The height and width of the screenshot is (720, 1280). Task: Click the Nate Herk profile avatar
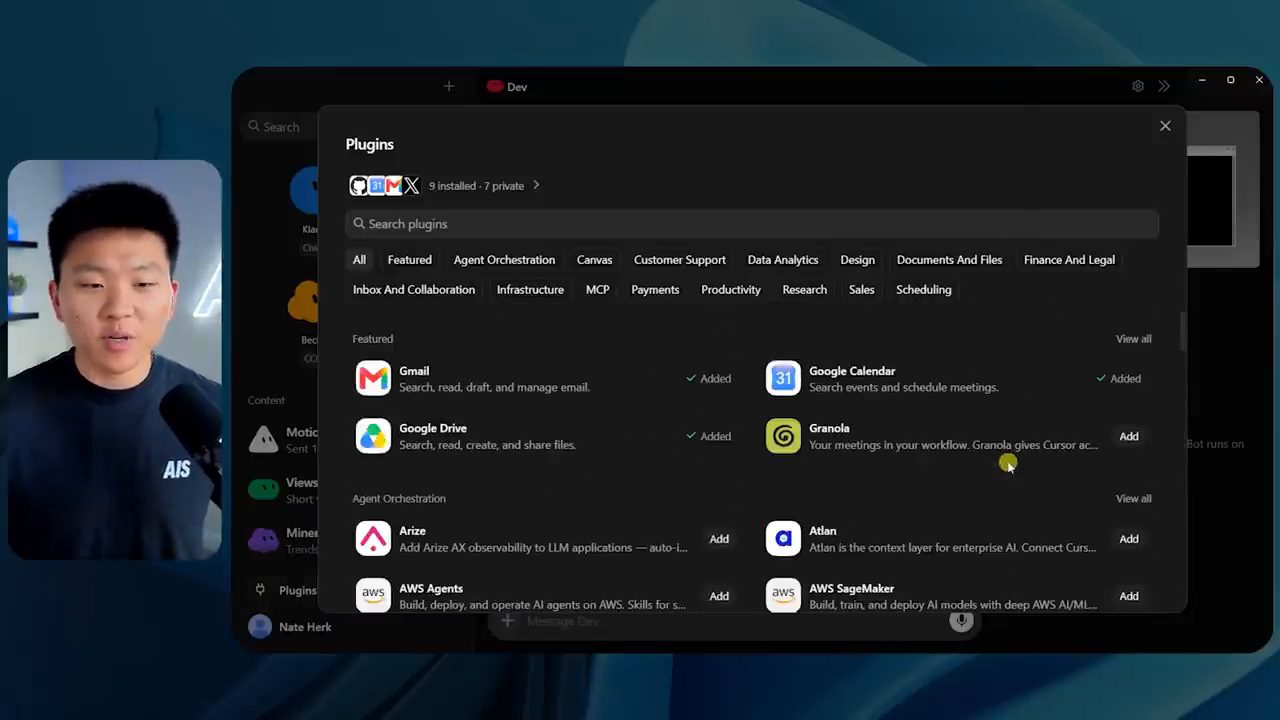pyautogui.click(x=260, y=627)
